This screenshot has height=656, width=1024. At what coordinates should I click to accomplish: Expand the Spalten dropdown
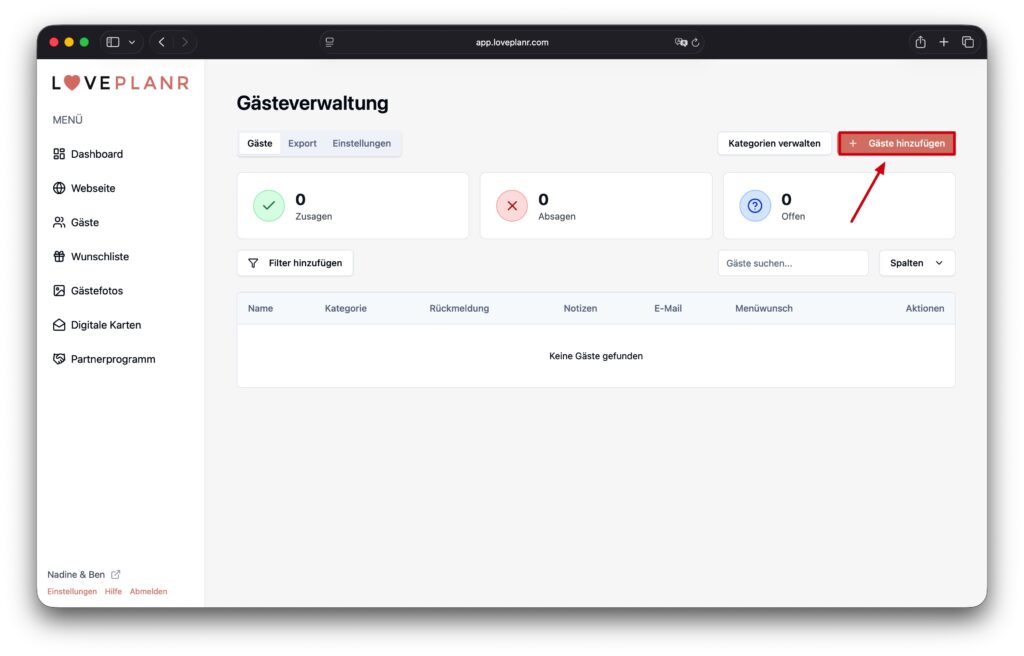[x=916, y=263]
